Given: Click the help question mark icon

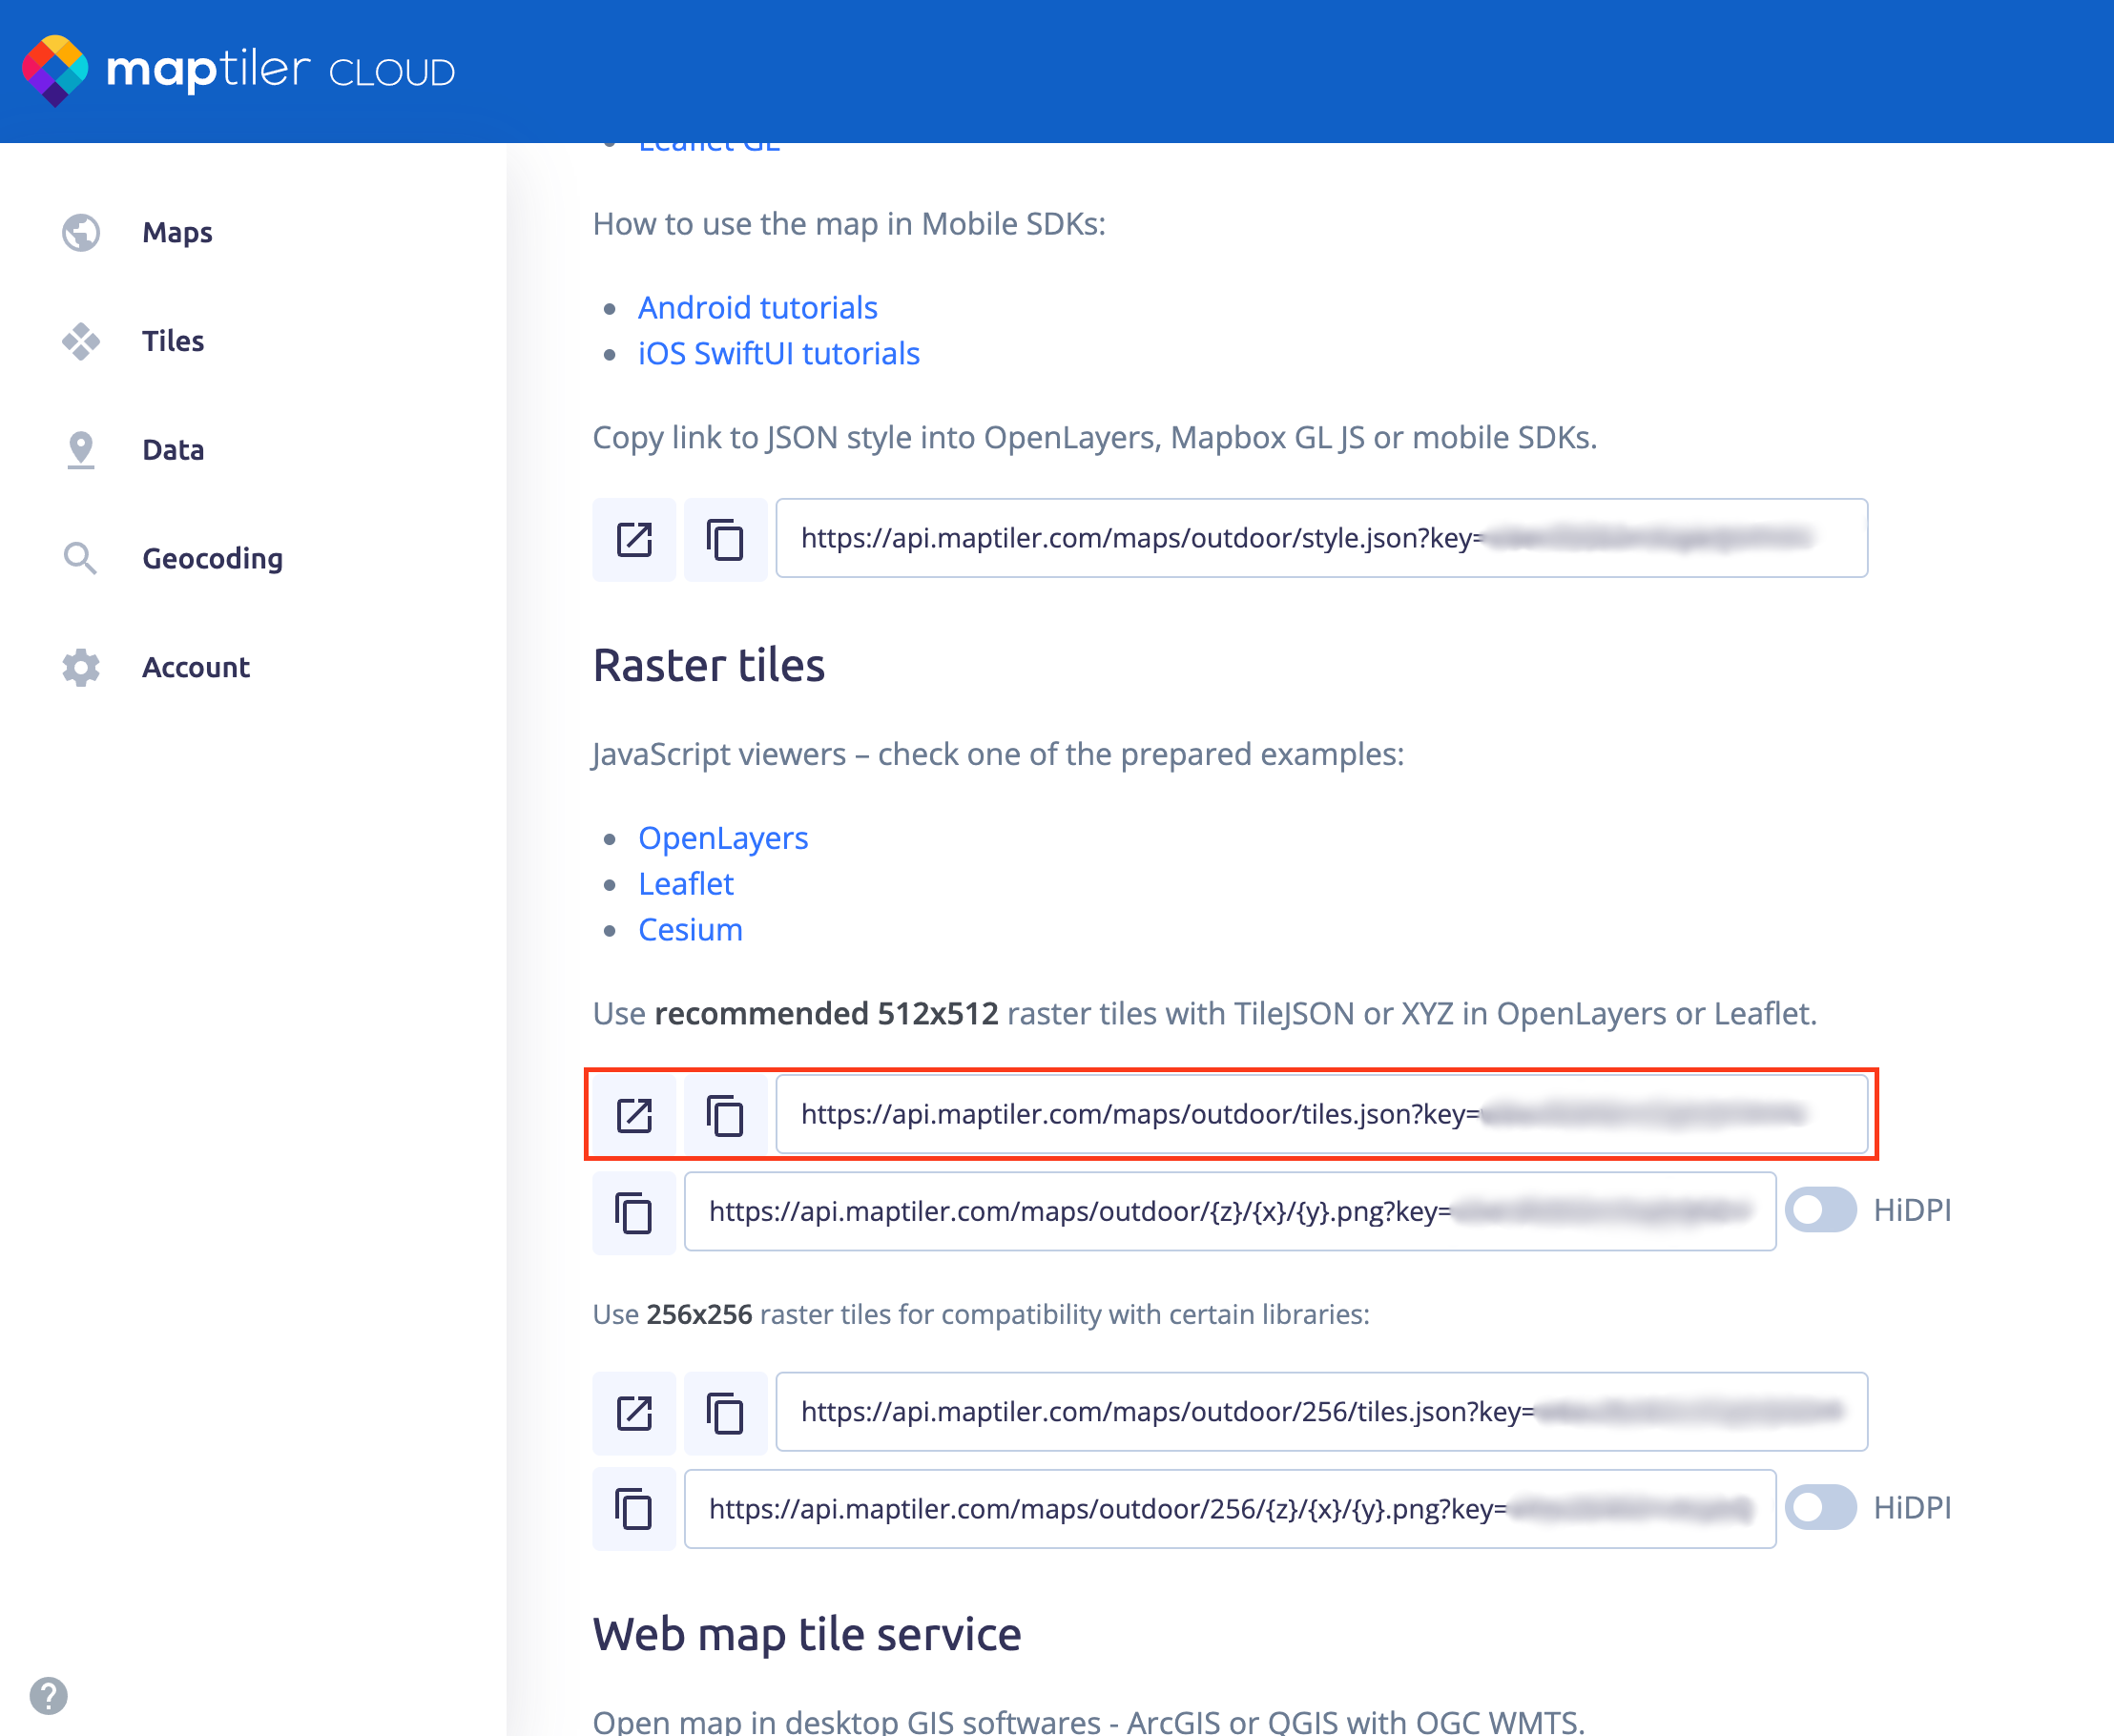Looking at the screenshot, I should point(48,1695).
